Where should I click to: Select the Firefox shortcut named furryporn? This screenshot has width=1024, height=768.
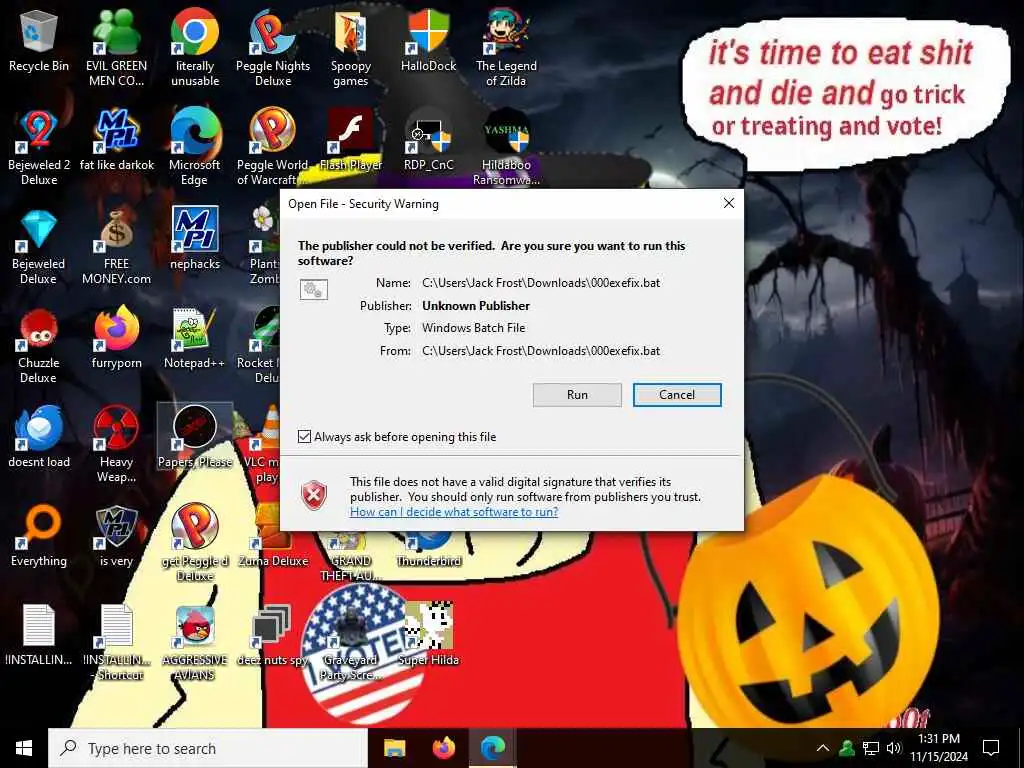[116, 337]
